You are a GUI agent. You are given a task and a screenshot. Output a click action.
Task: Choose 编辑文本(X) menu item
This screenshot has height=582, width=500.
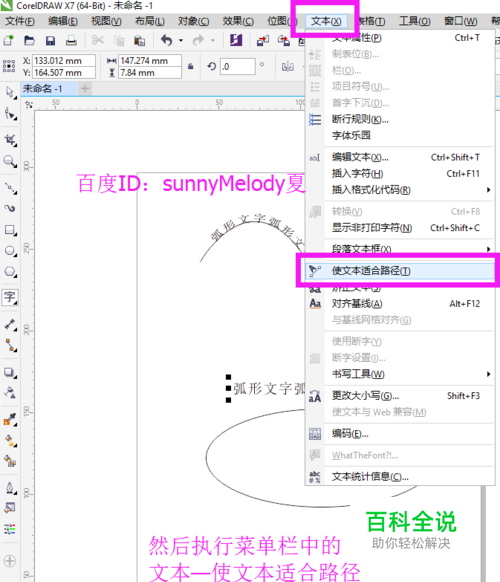[400, 157]
